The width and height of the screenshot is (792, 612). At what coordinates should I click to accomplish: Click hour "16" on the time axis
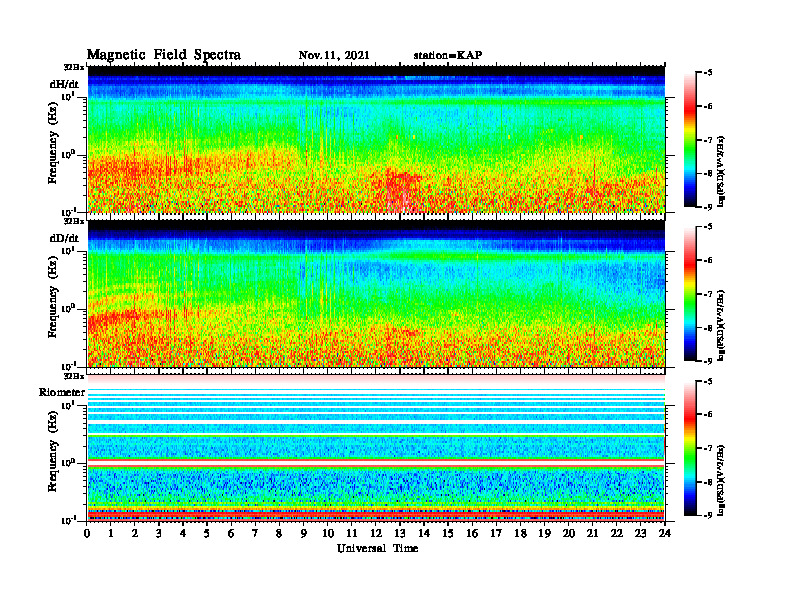tap(472, 533)
